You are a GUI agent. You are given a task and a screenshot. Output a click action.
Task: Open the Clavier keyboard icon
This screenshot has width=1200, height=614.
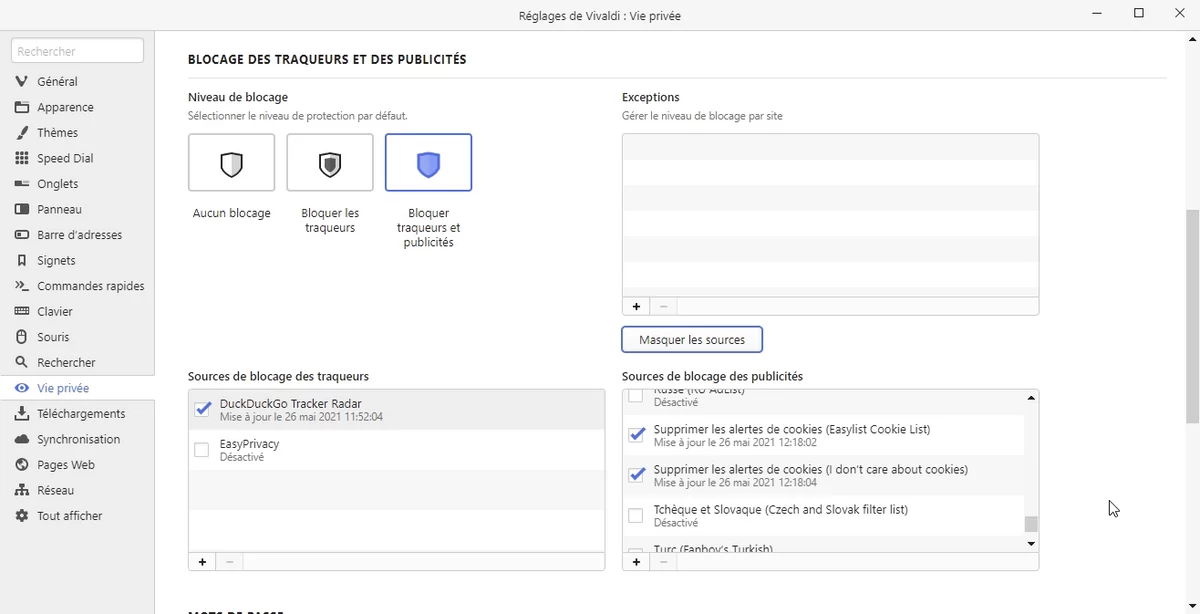22,312
